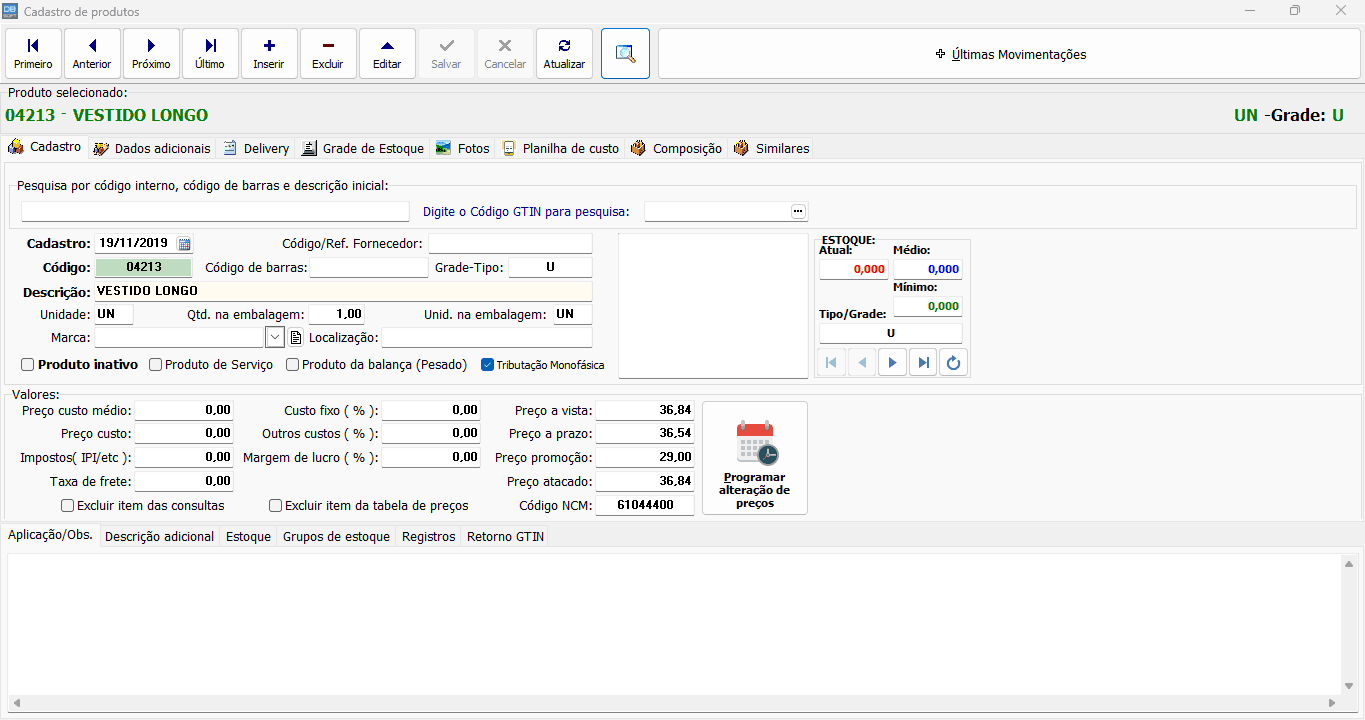Click the document icon beside Marca

point(295,338)
